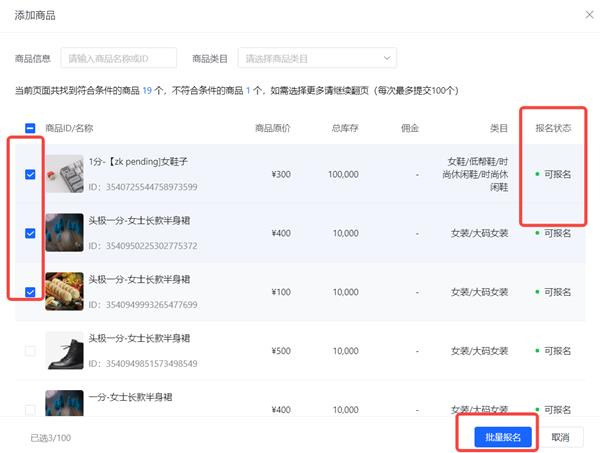Click the black boot thumbnail of the ¥500 product
600x453 pixels.
point(64,350)
